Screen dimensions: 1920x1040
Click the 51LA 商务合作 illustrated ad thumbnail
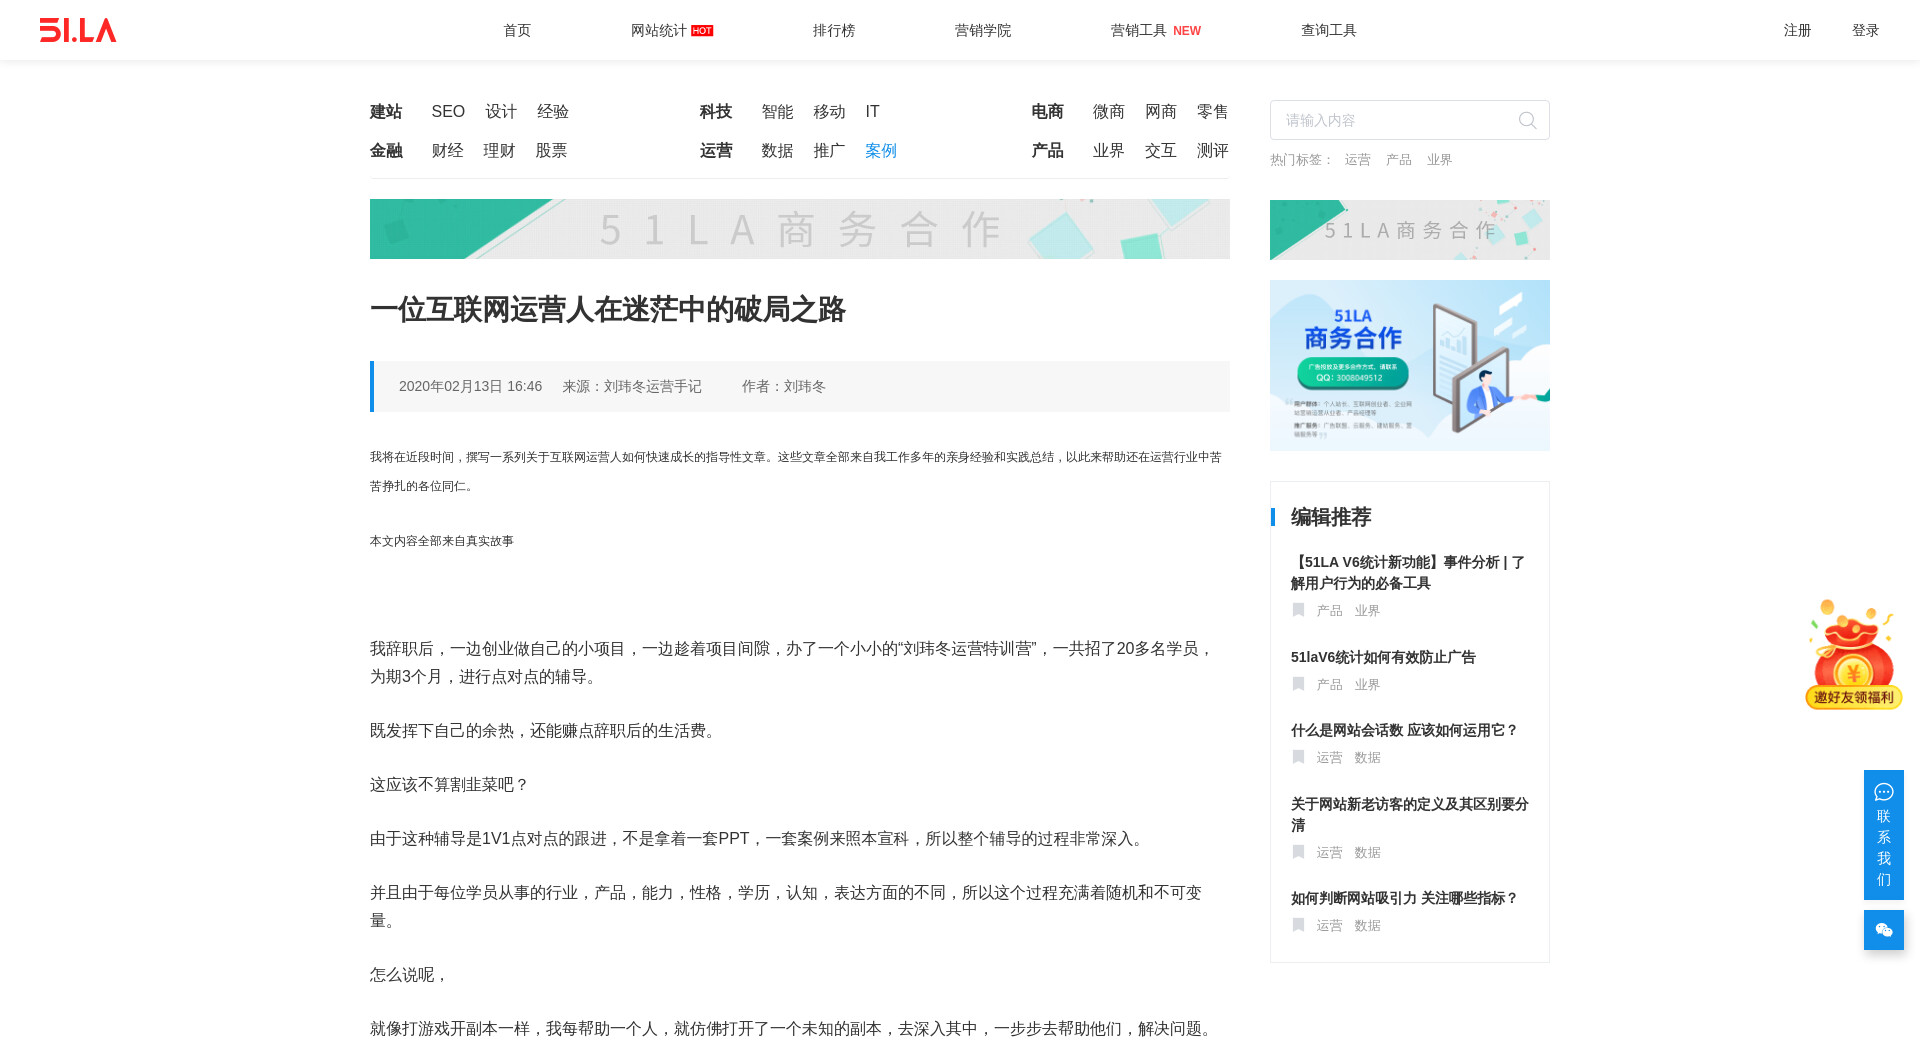click(1409, 365)
